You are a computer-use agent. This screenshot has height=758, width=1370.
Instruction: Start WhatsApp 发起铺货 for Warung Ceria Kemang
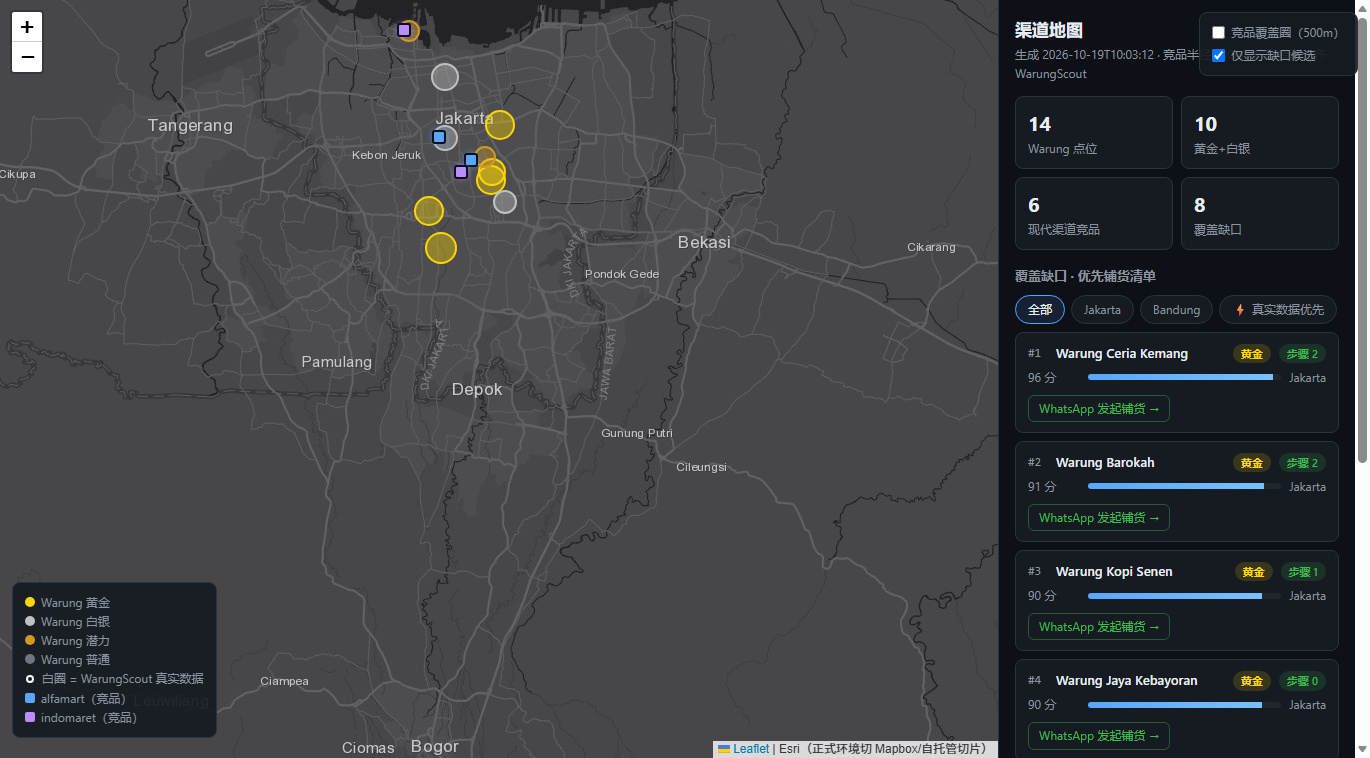(x=1098, y=408)
